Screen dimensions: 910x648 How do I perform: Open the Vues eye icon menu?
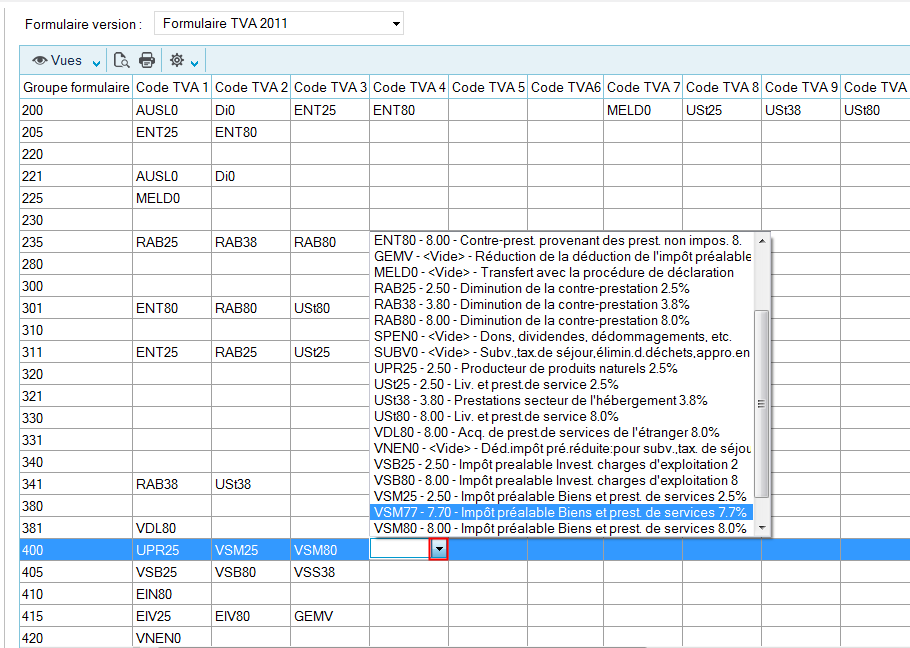point(66,61)
